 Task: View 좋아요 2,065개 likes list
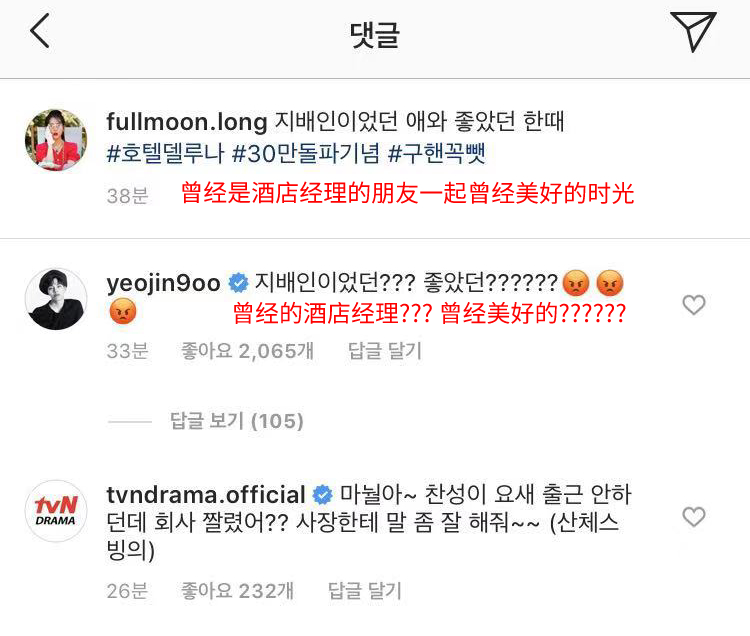[247, 351]
